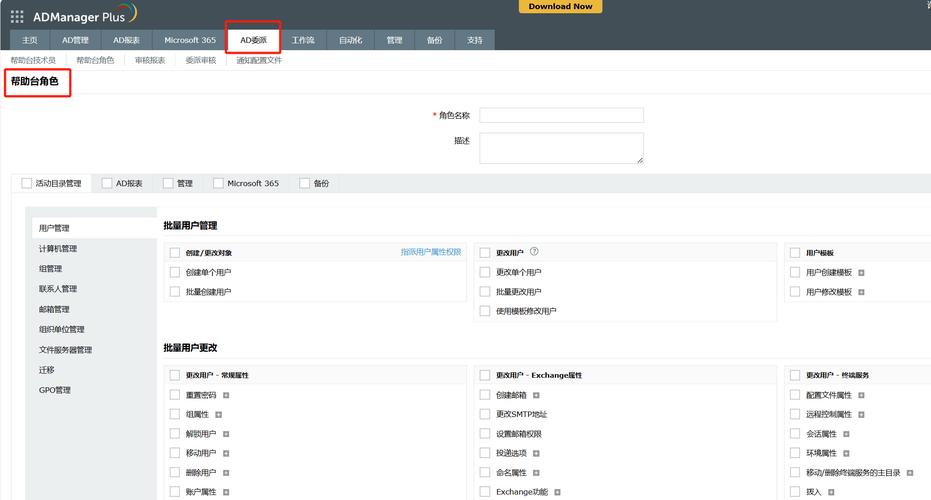Select 计算机管理 in the left sidebar

(x=58, y=249)
